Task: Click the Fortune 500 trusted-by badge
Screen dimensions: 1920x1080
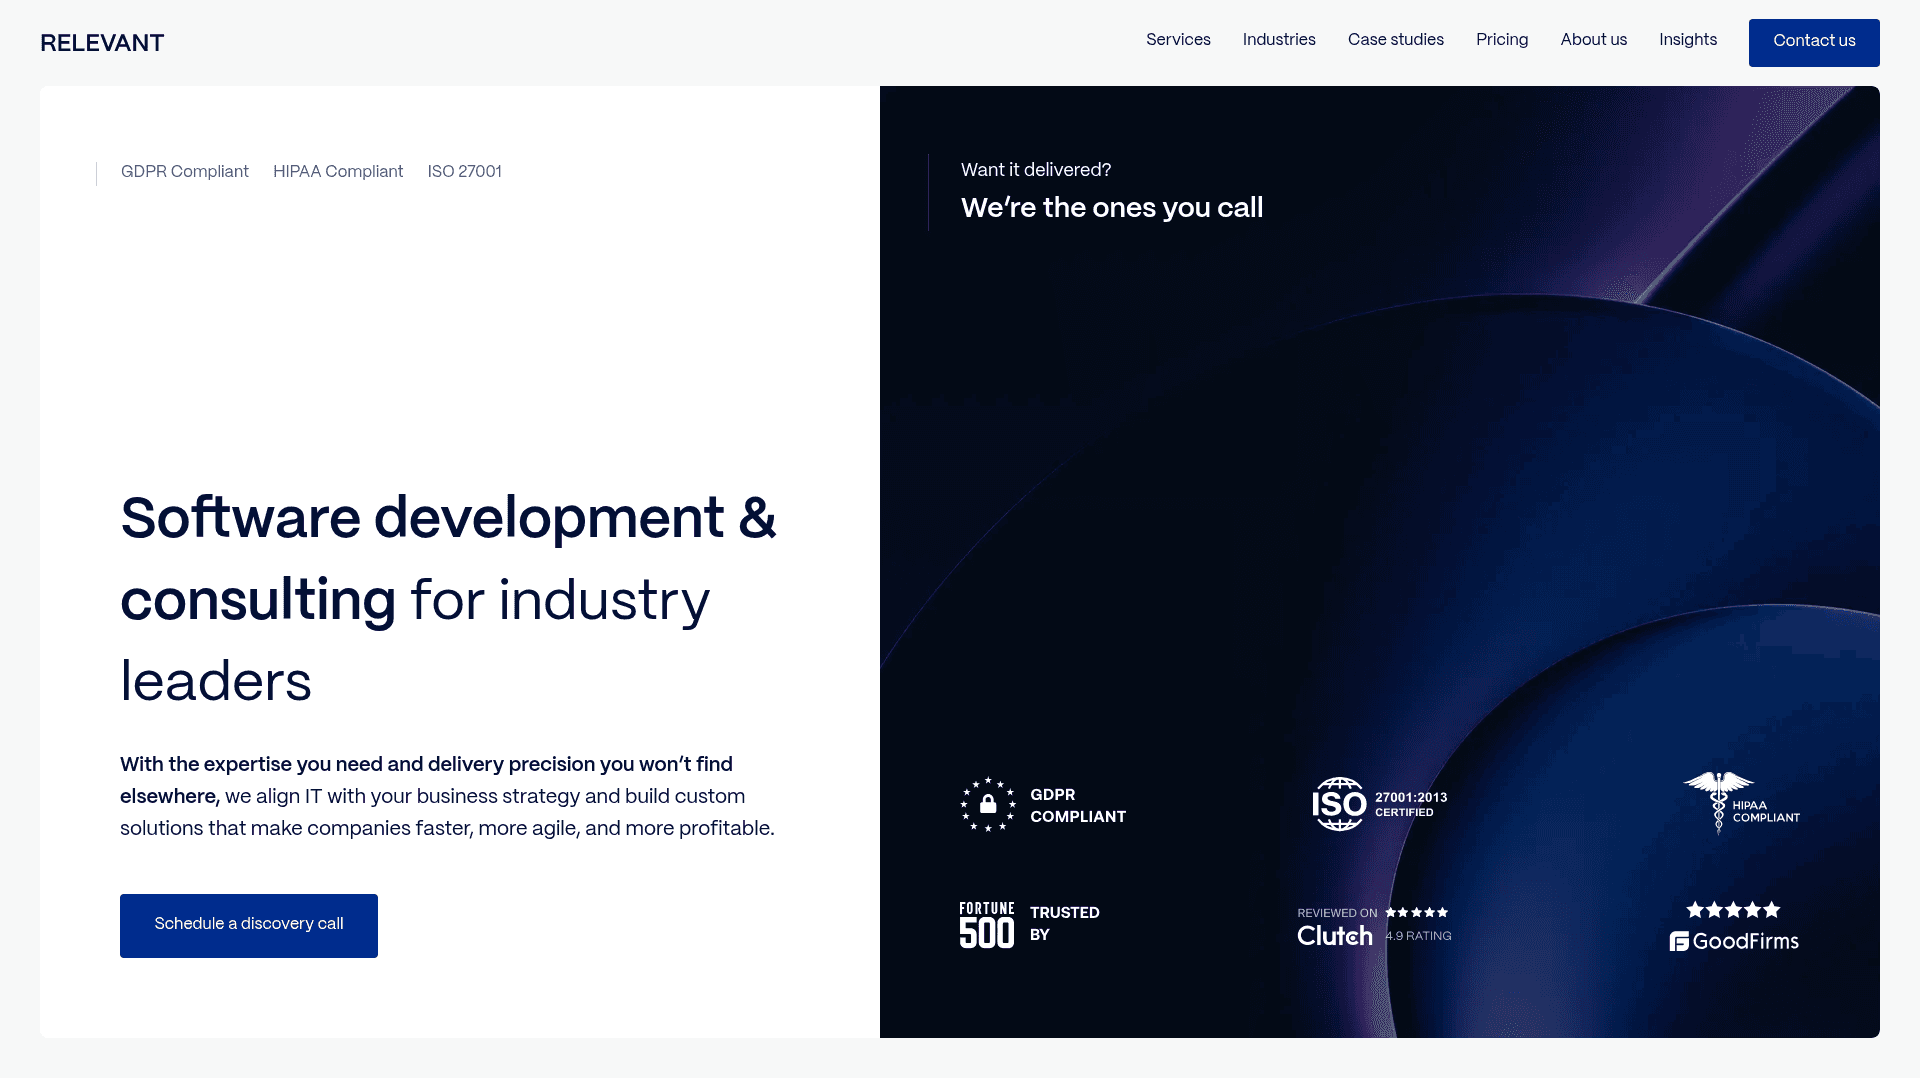Action: coord(986,923)
